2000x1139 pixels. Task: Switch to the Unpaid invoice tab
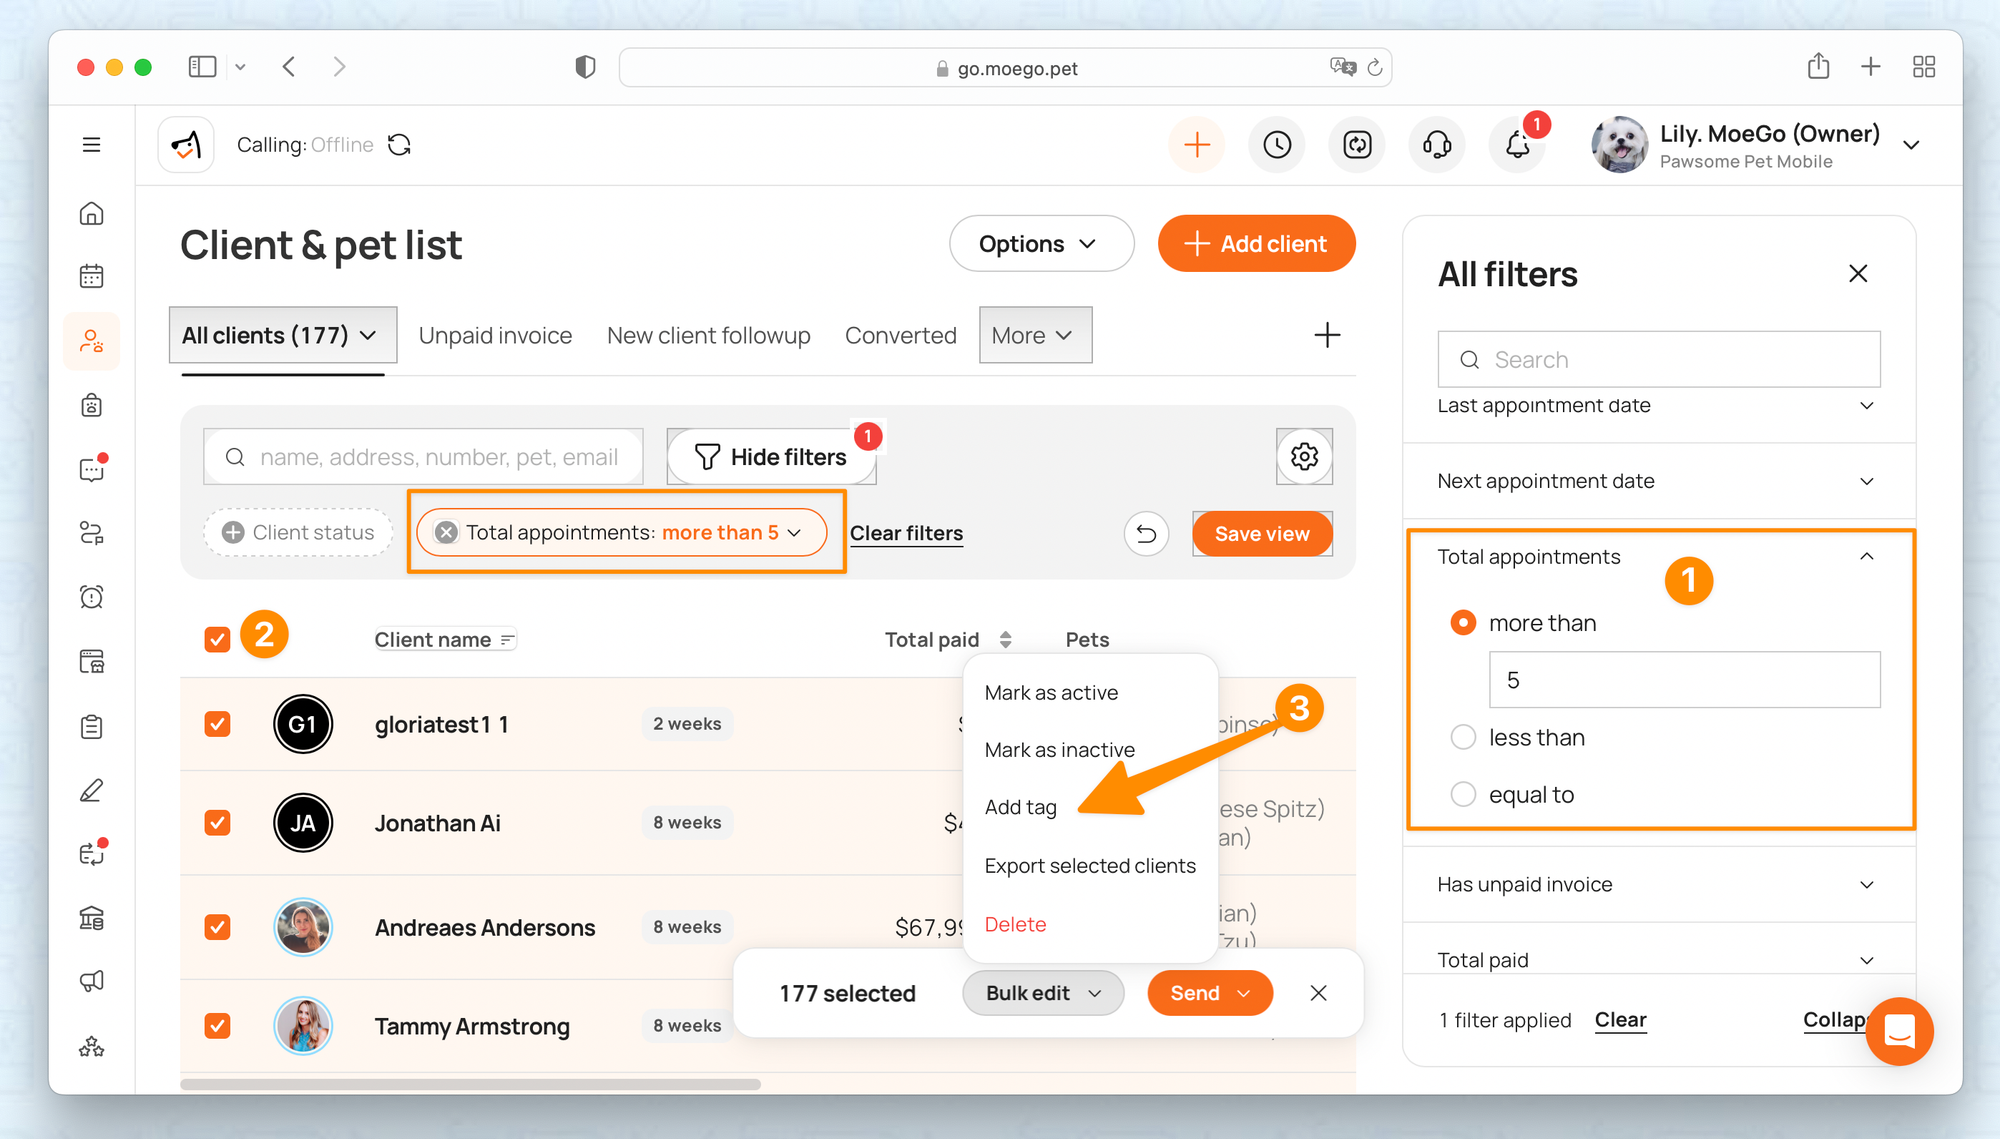click(x=495, y=336)
